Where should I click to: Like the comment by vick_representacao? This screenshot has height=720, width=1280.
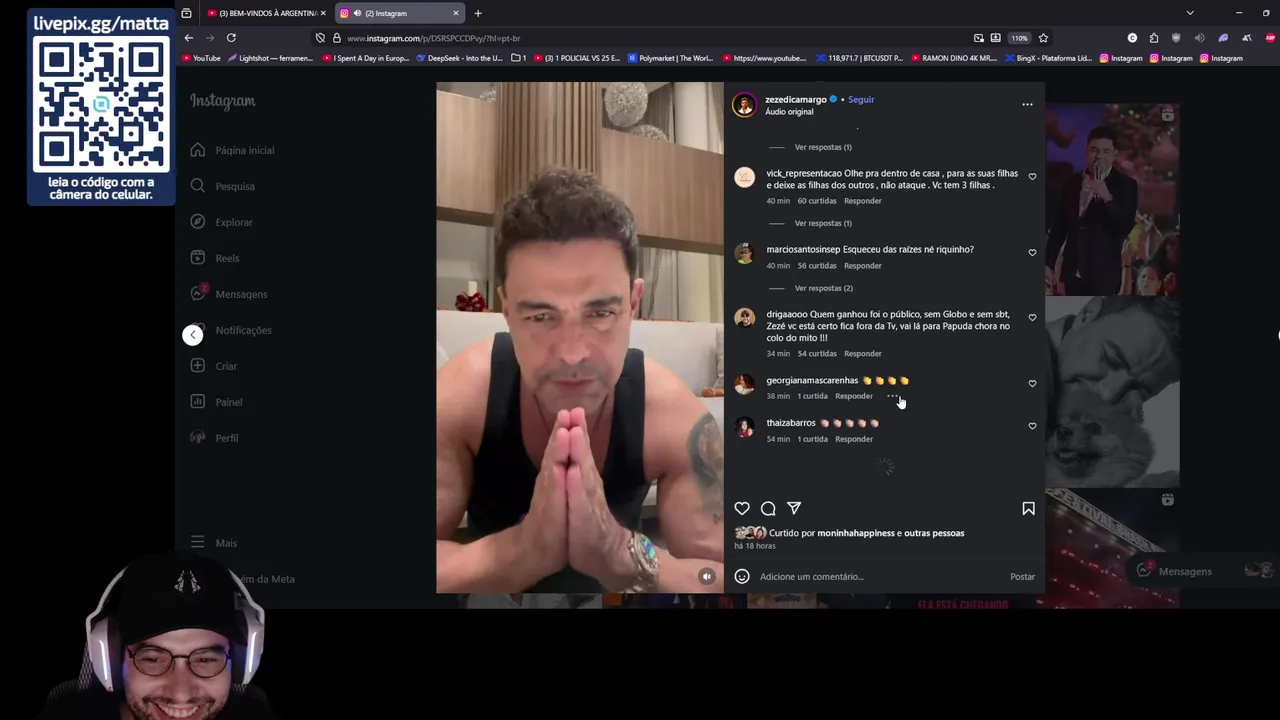click(x=1032, y=177)
